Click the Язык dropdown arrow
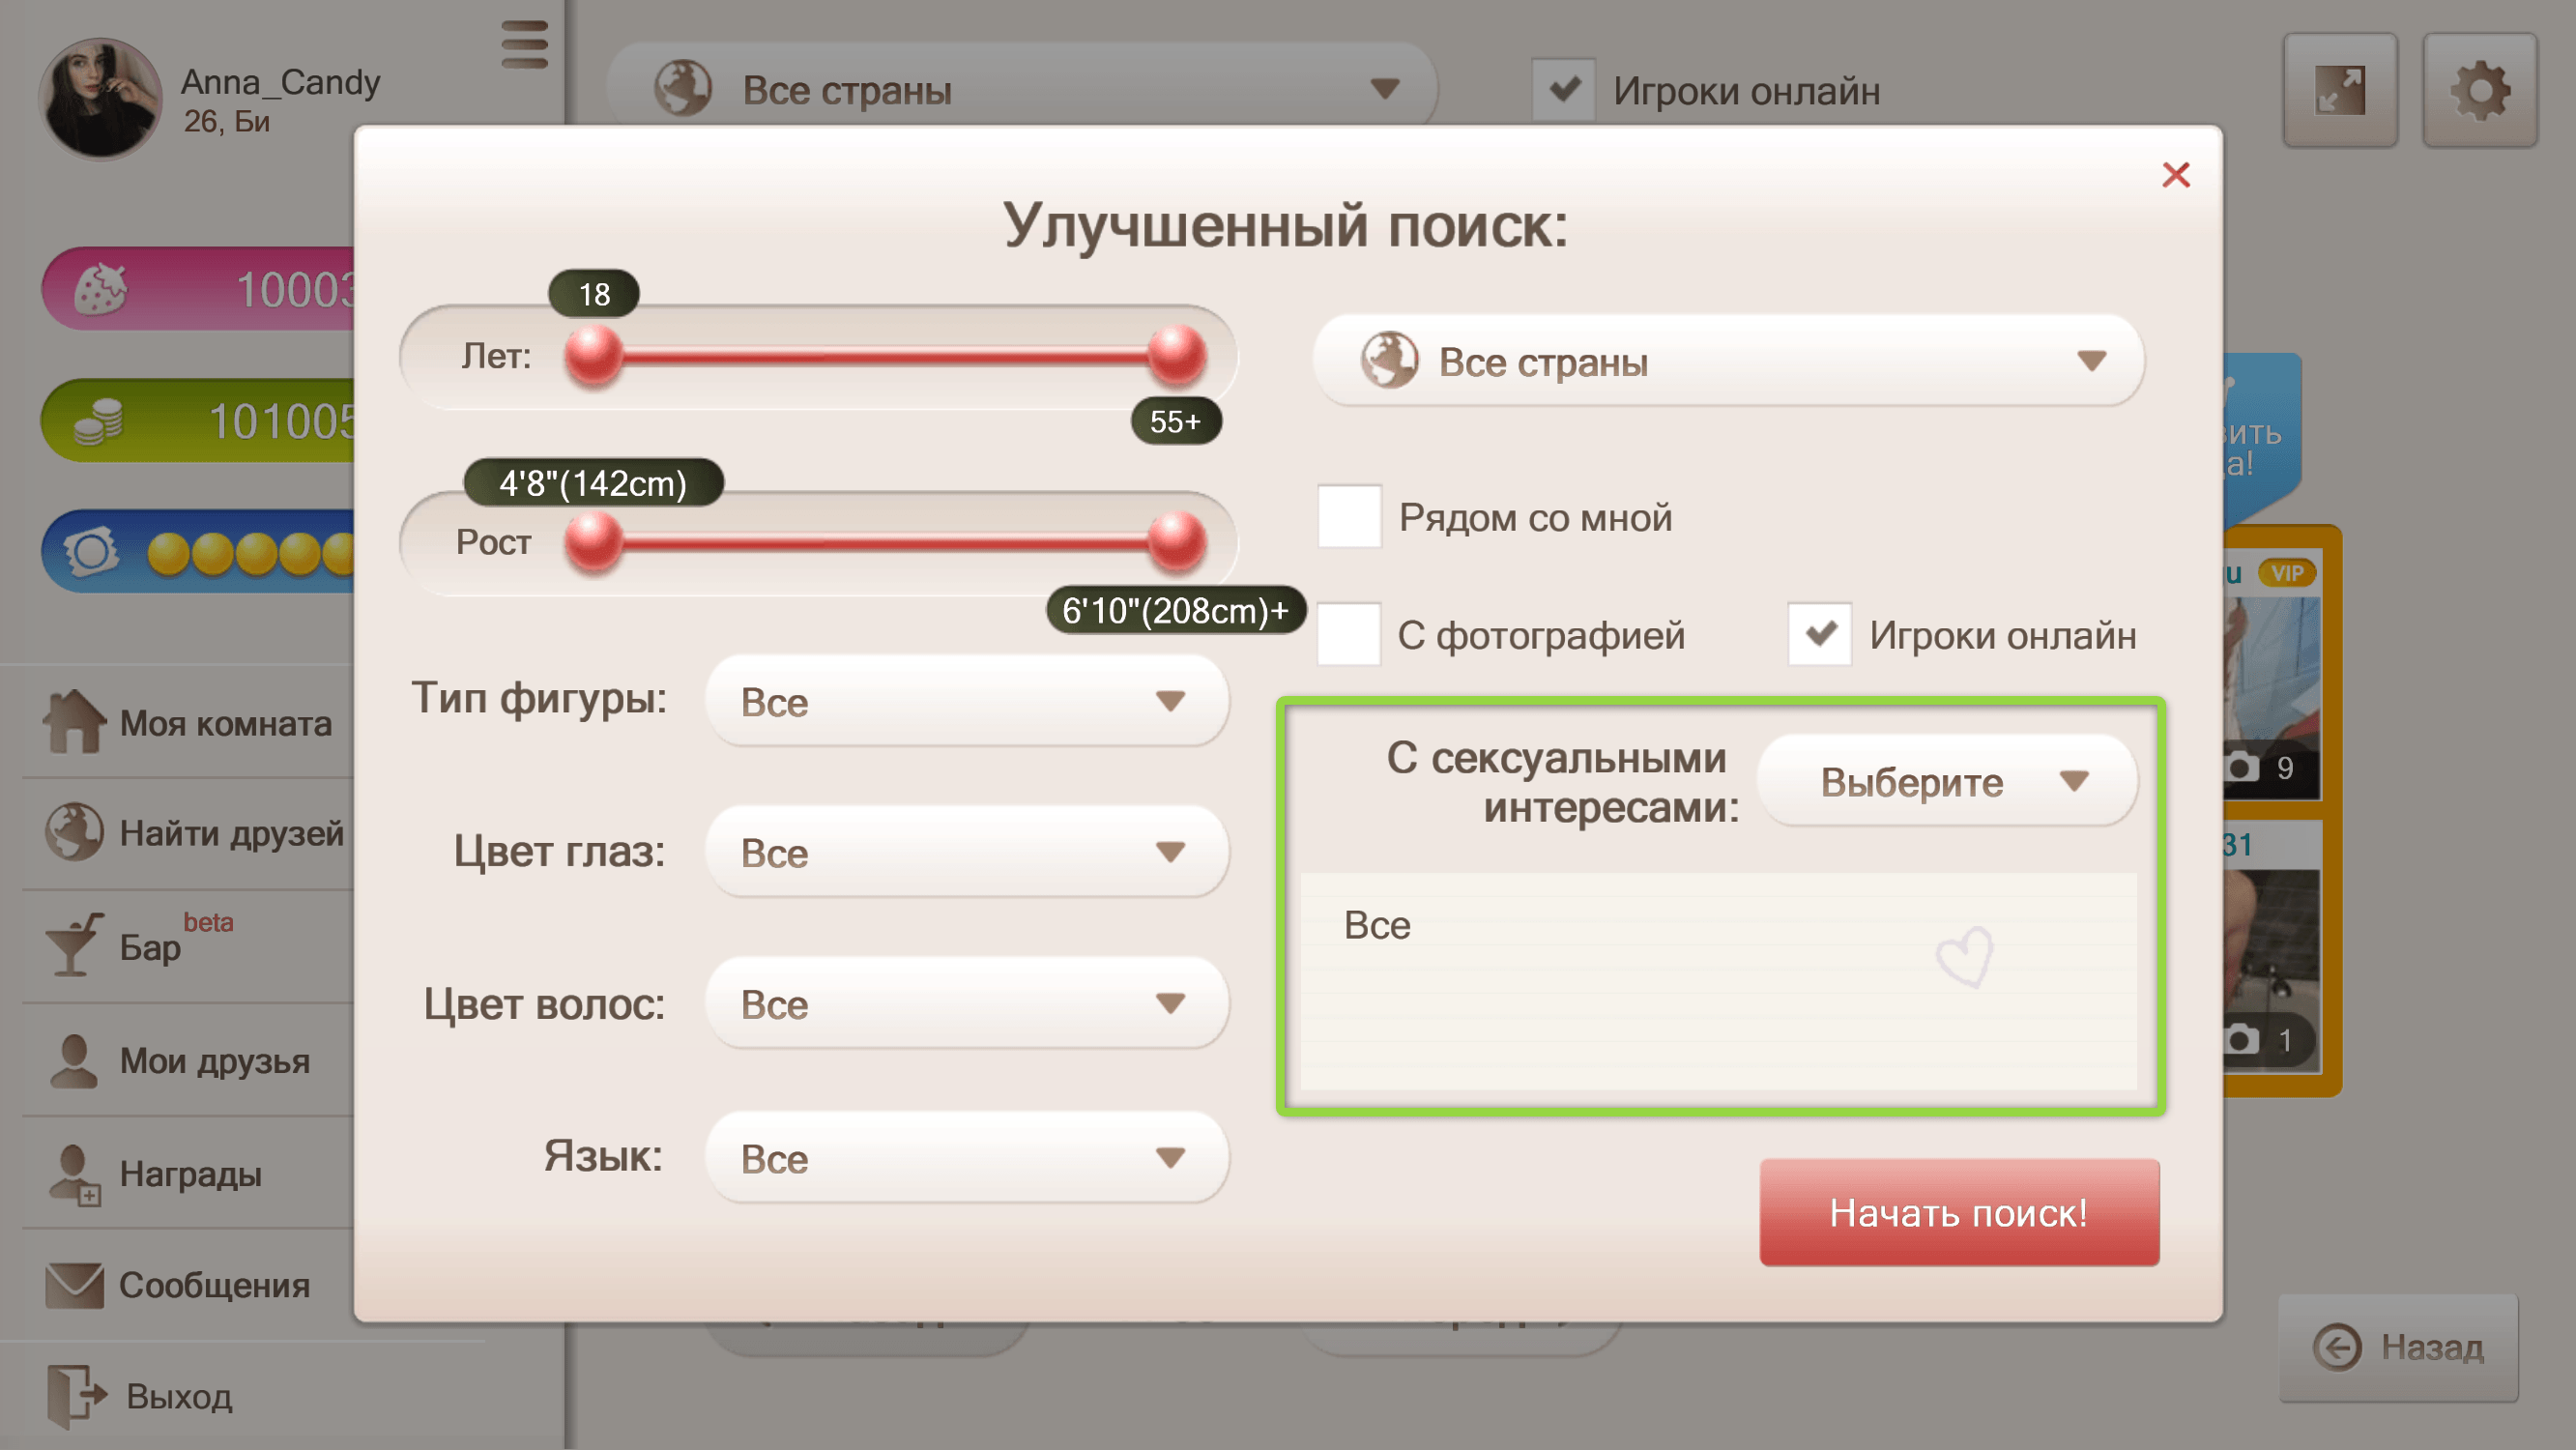Screen dimensions: 2576x1450 (x=1169, y=1158)
